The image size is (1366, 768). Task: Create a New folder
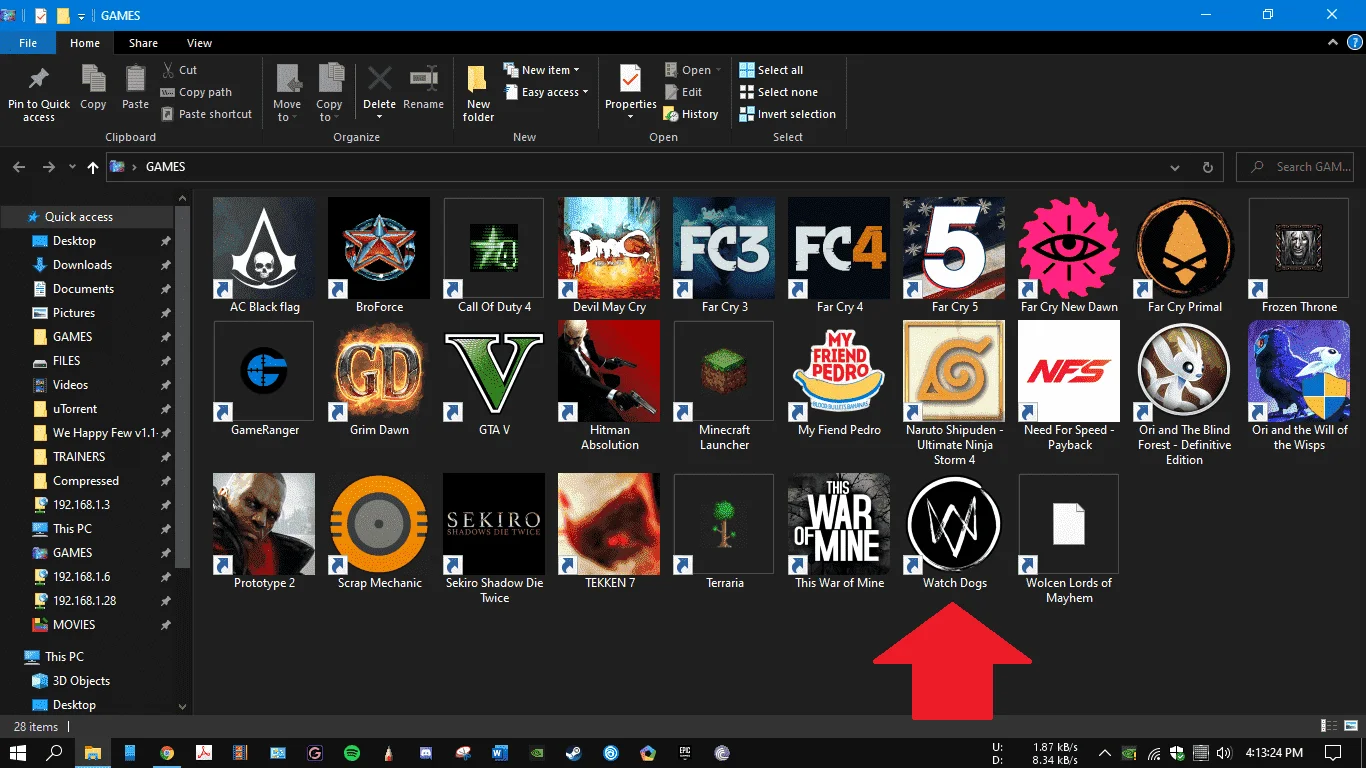click(478, 94)
